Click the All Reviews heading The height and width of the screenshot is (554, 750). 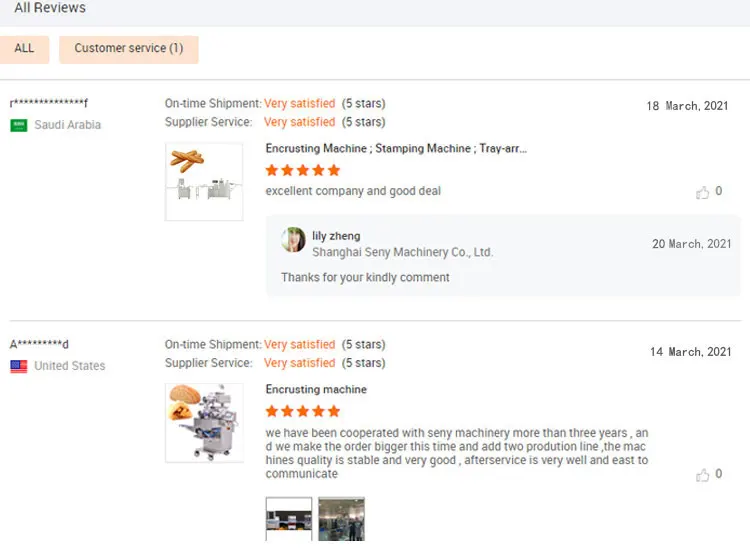(50, 8)
